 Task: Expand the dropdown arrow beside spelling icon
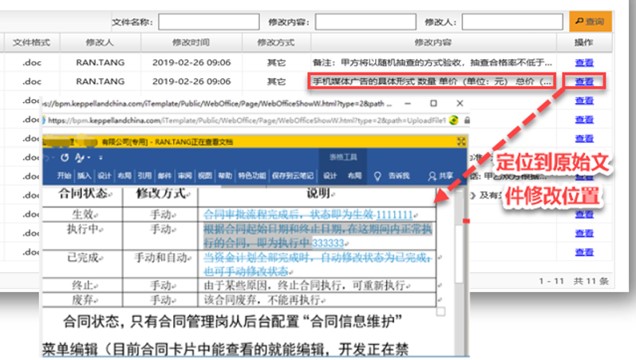coord(89,157)
